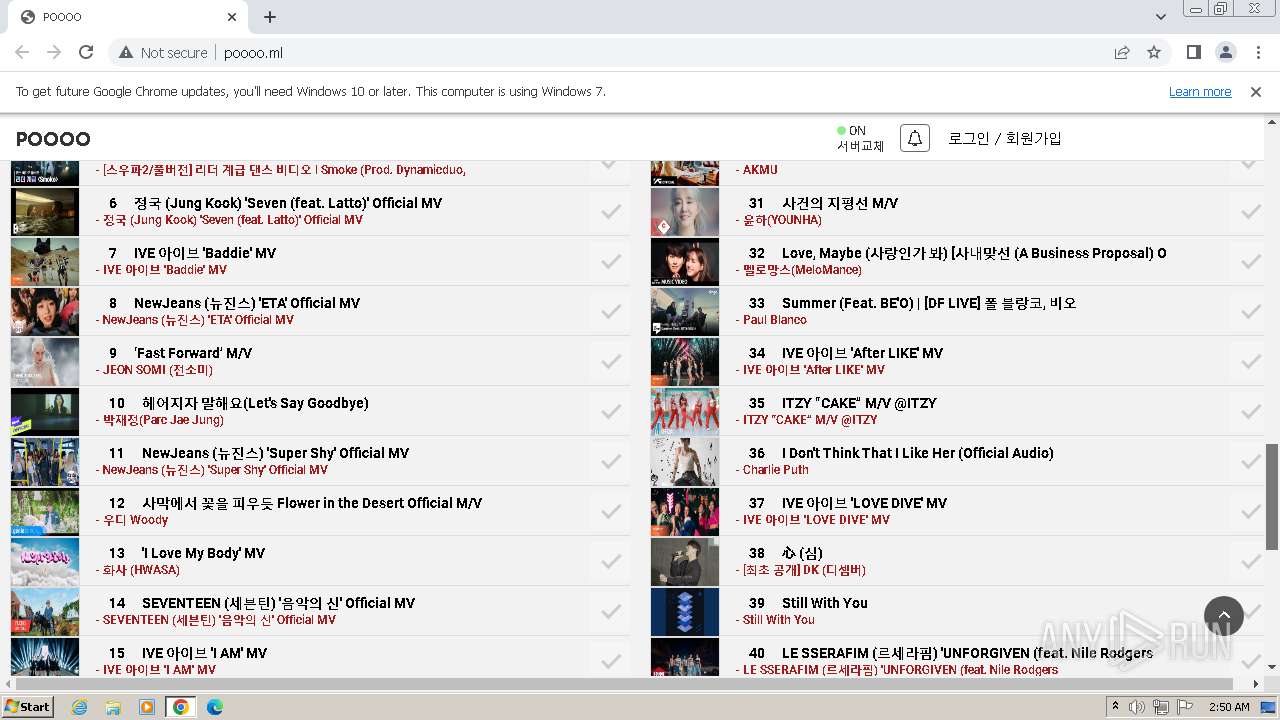Open a new browser tab
The height and width of the screenshot is (720, 1280).
(270, 17)
